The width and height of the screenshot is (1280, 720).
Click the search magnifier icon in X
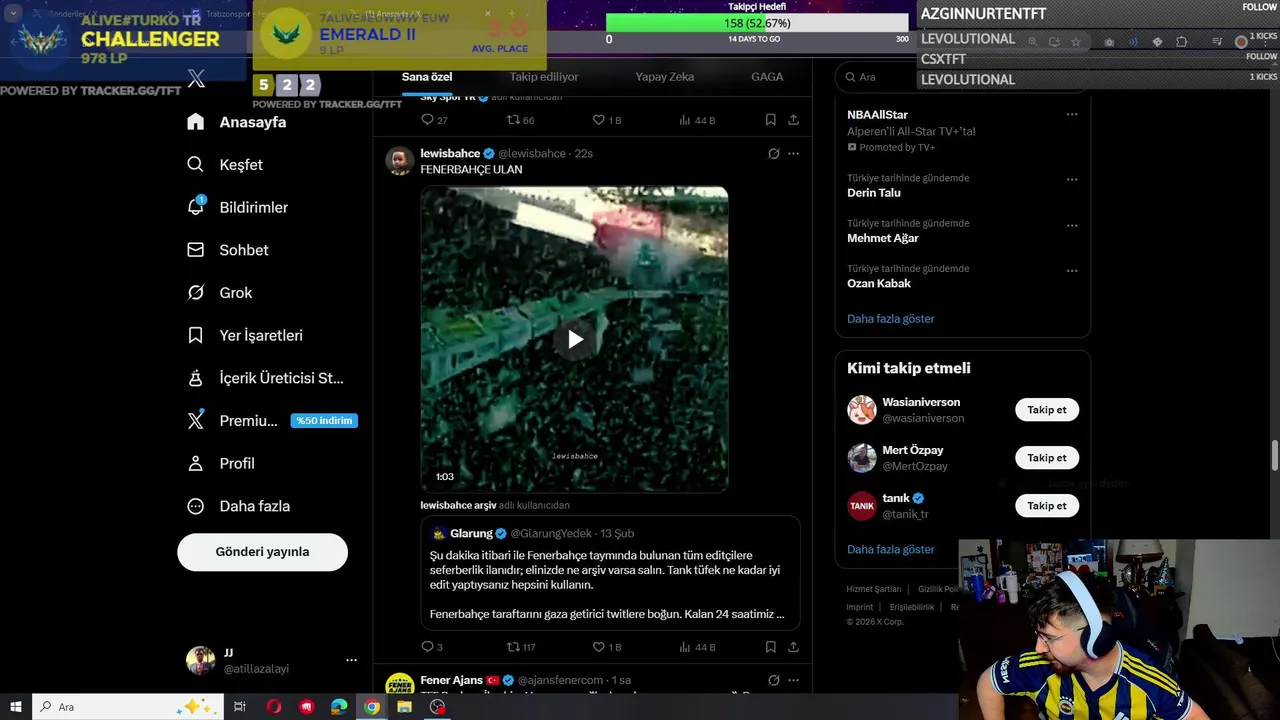pos(850,77)
